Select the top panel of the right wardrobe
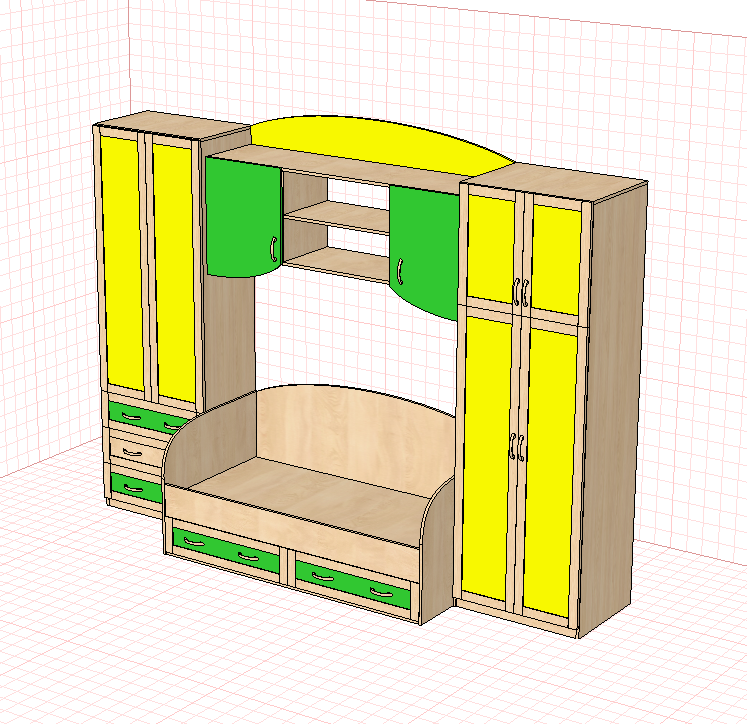 555,181
